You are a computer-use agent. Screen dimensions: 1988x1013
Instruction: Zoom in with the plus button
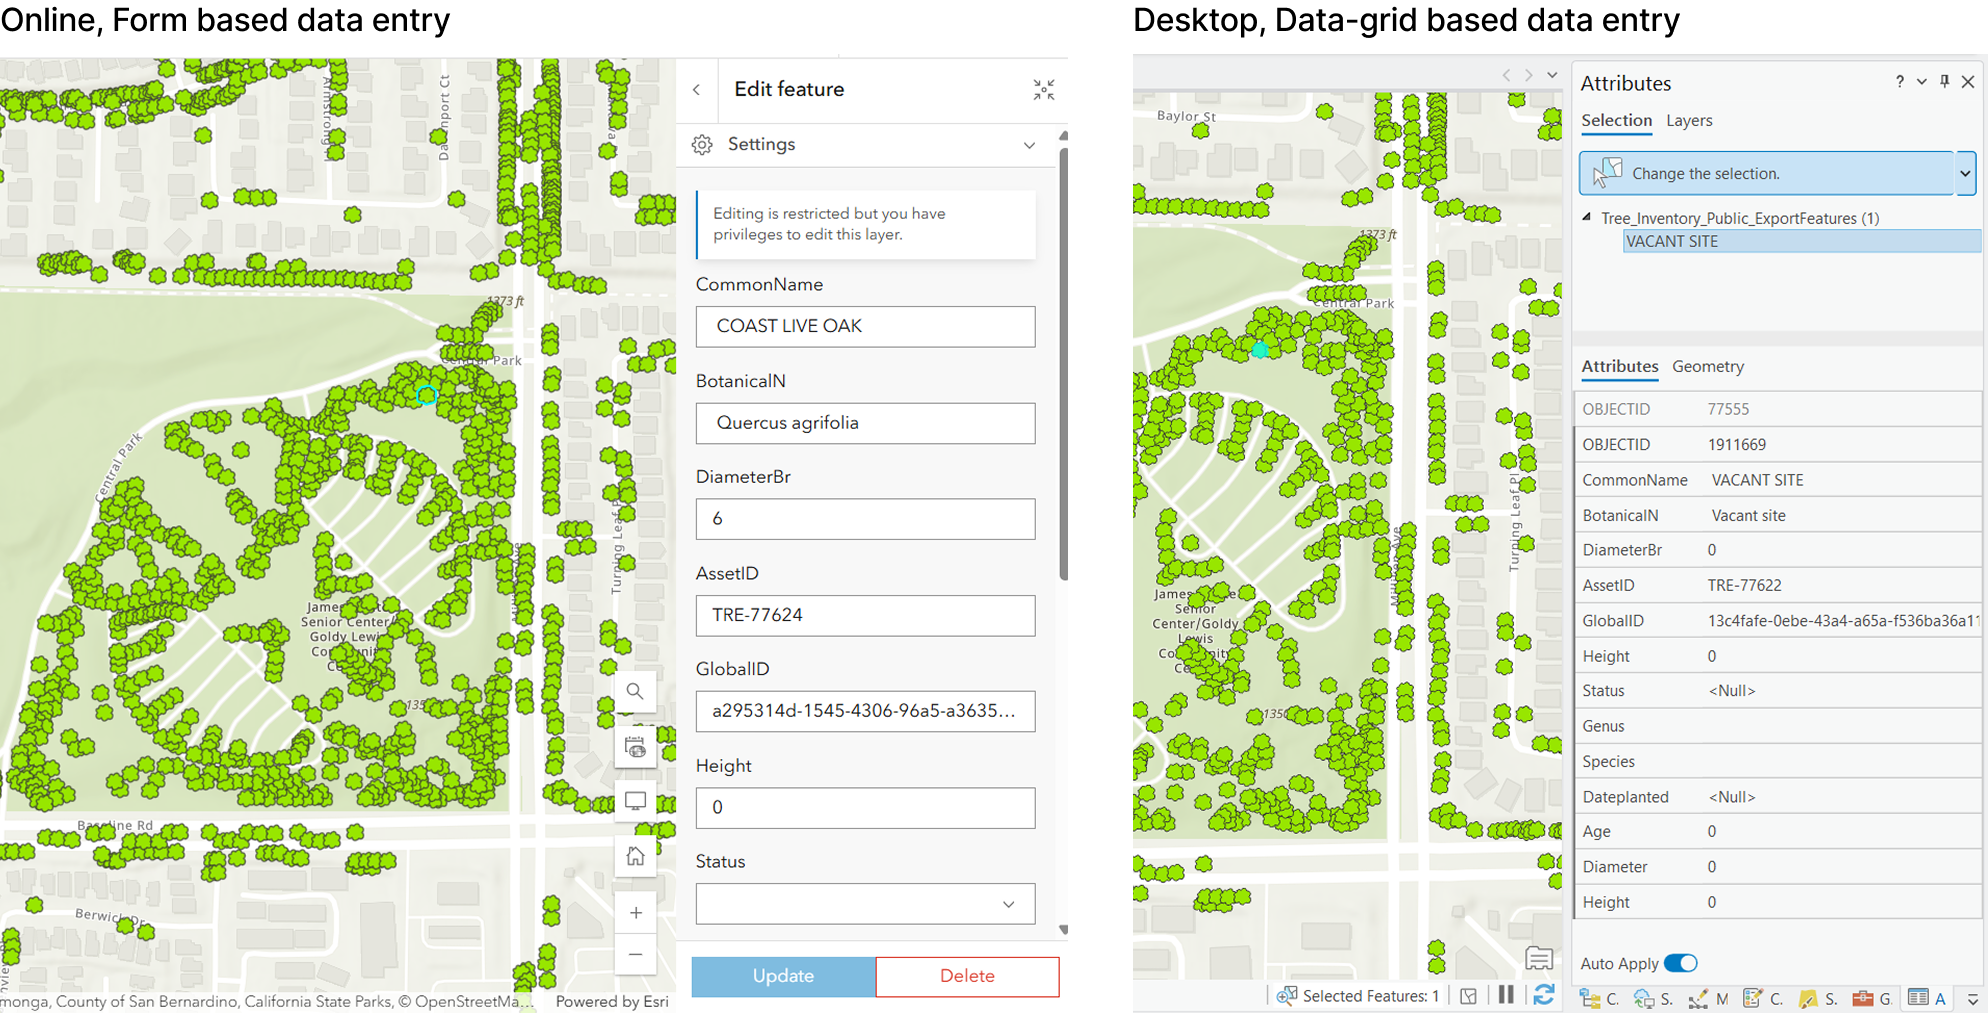pyautogui.click(x=635, y=912)
